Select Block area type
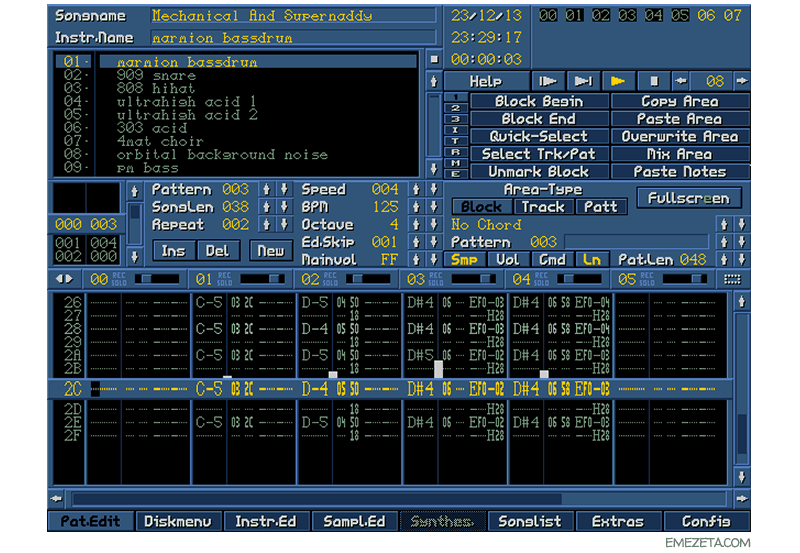Screen dimensions: 800x553 pyautogui.click(x=482, y=207)
